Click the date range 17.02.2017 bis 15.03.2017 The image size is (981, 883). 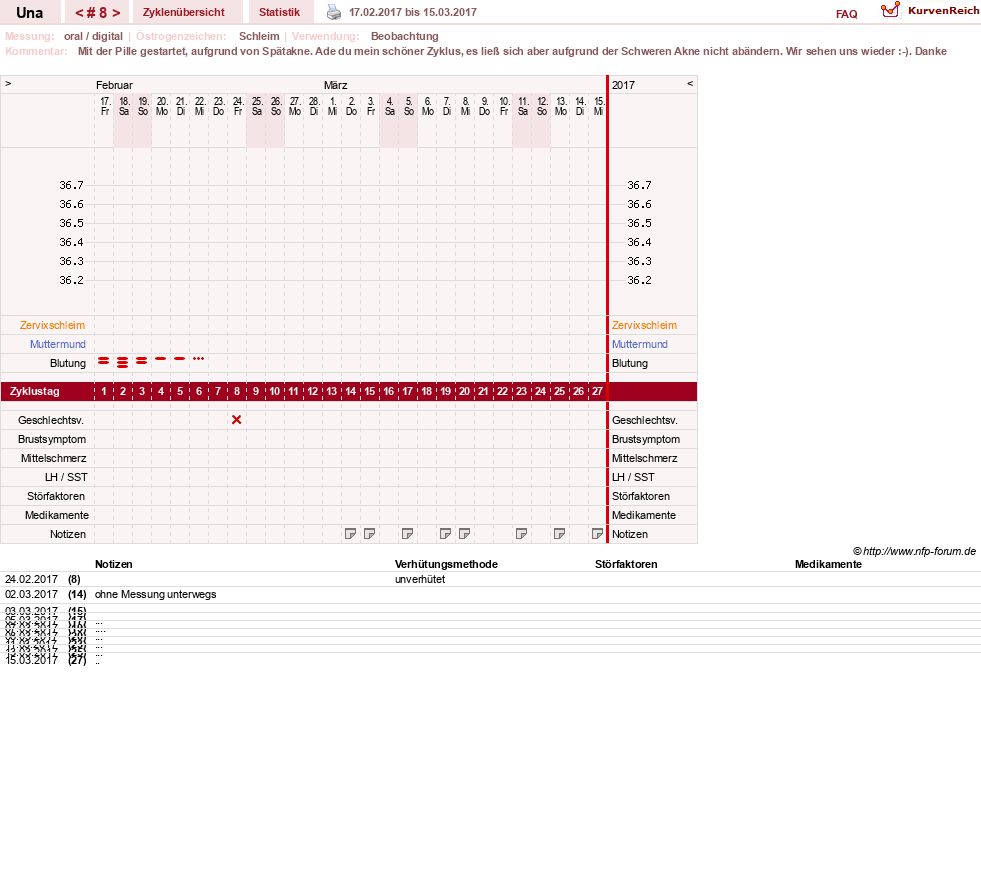point(413,13)
